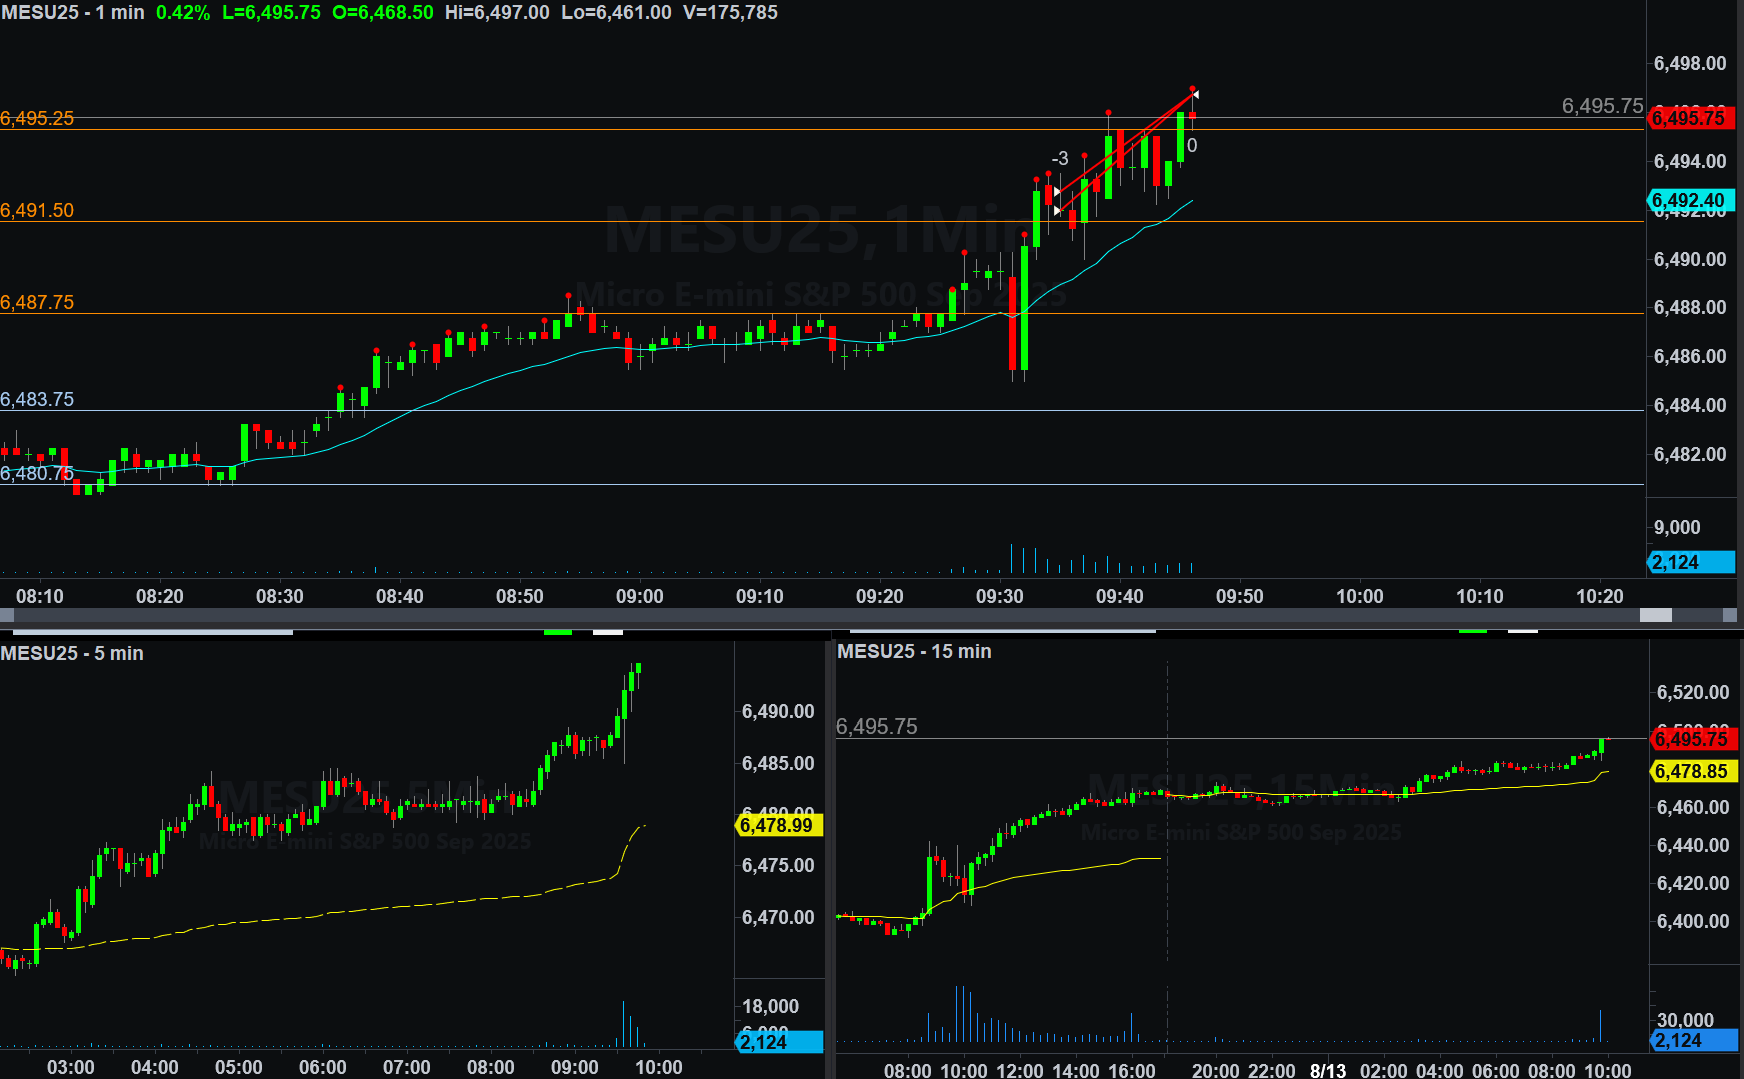The image size is (1744, 1079).
Task: Select the cyan 6,492.40 moving average price tag
Action: point(1689,201)
